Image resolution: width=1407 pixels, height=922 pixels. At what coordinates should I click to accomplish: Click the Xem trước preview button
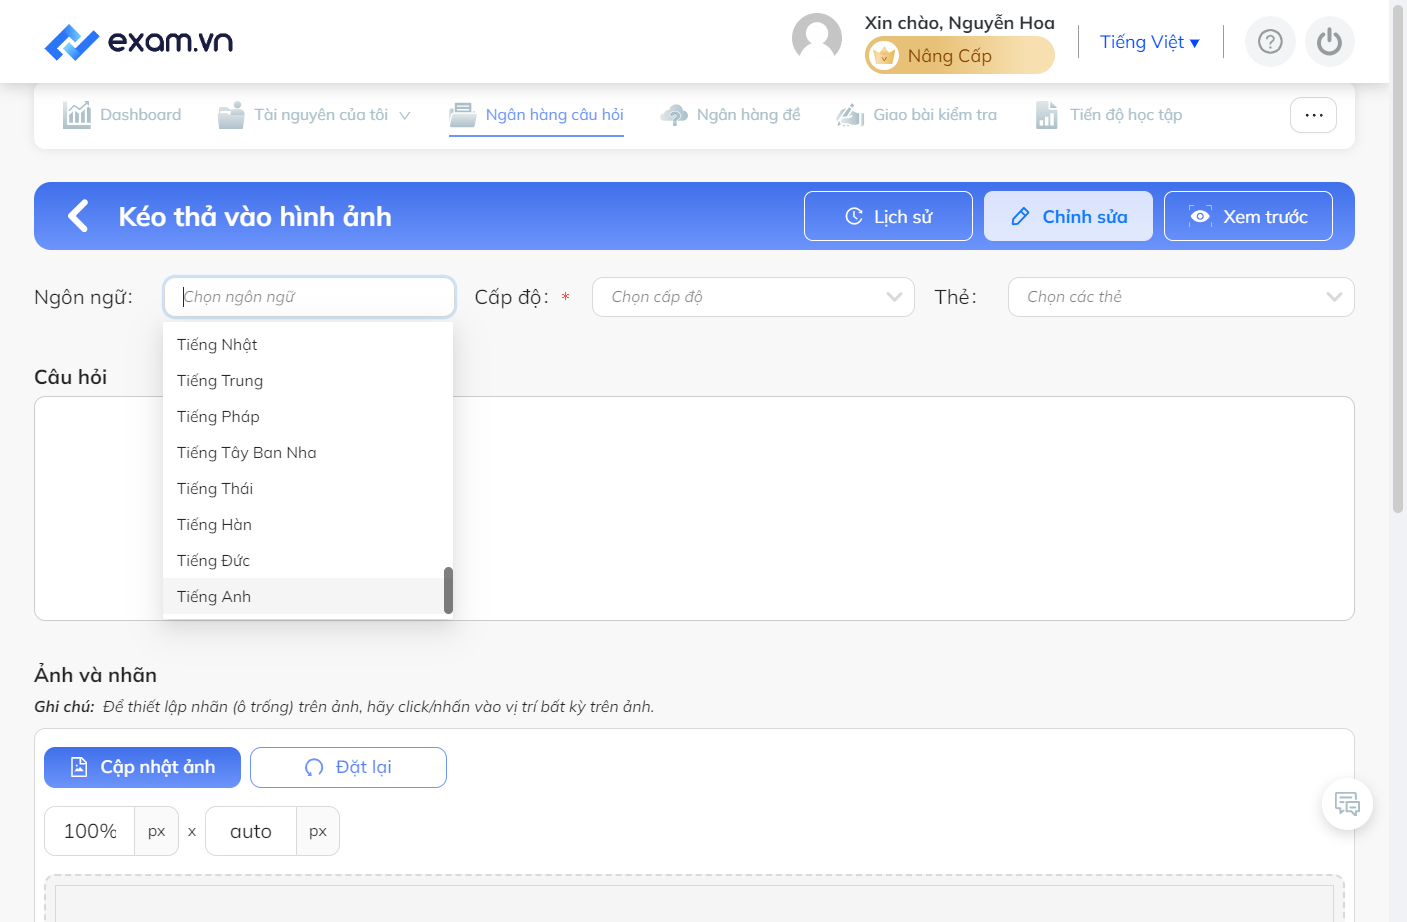coord(1248,216)
